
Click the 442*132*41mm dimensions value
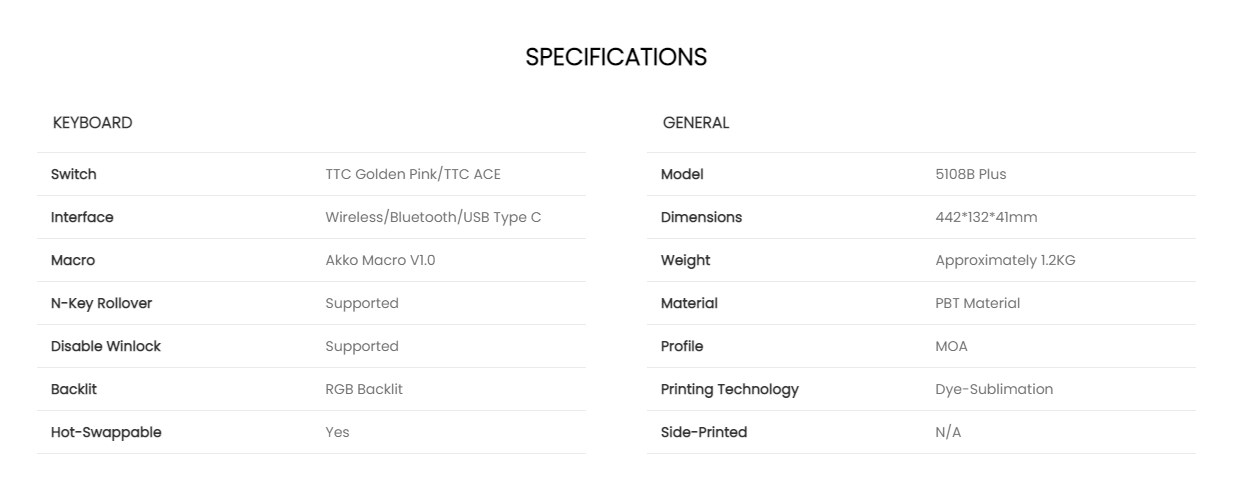click(x=986, y=217)
